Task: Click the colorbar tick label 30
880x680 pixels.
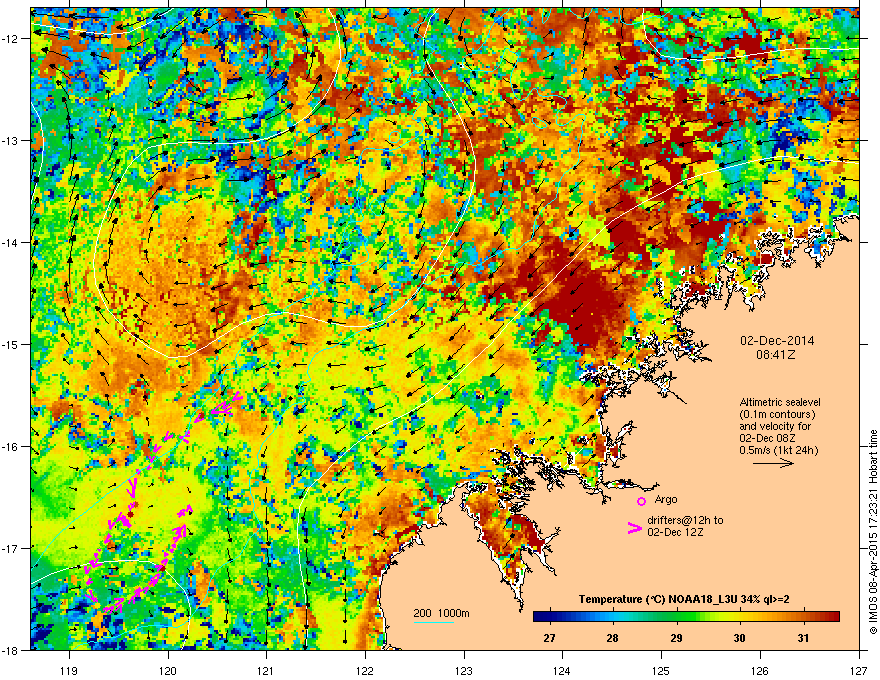Action: click(x=740, y=638)
